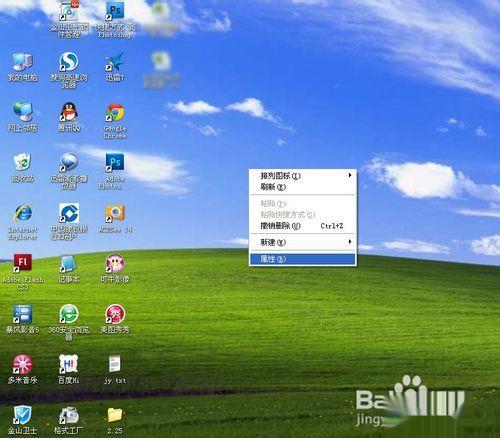Expand the submenu arrow beside 新建
Screen dimensions: 500x438
[x=350, y=241]
